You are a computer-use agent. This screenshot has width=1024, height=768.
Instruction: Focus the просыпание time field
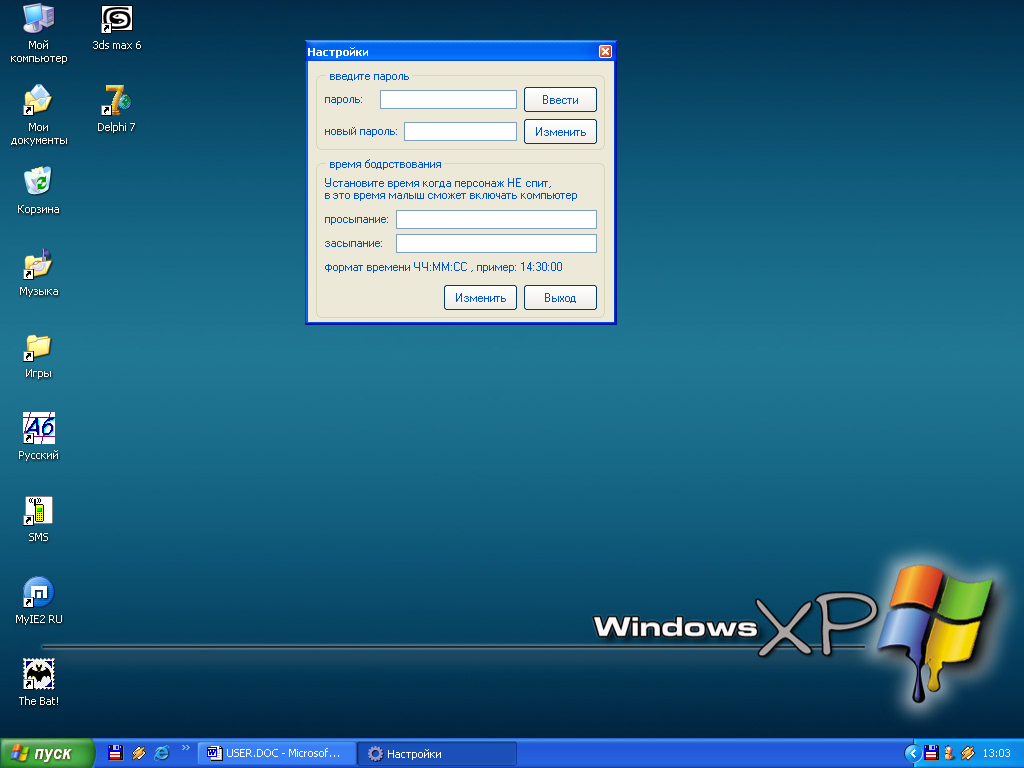tap(496, 219)
